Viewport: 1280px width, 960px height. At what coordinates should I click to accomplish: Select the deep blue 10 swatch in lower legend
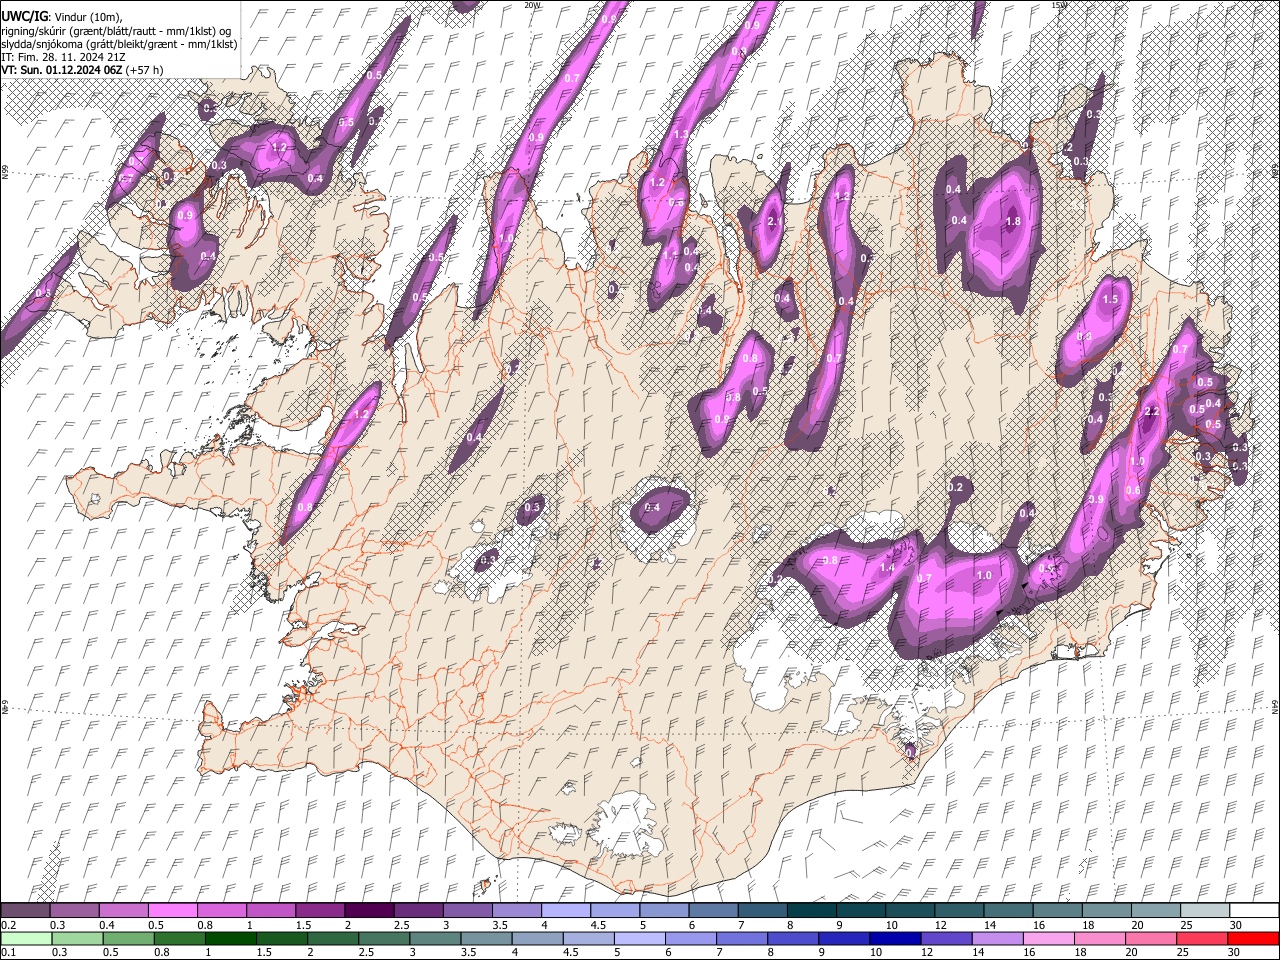pyautogui.click(x=895, y=938)
